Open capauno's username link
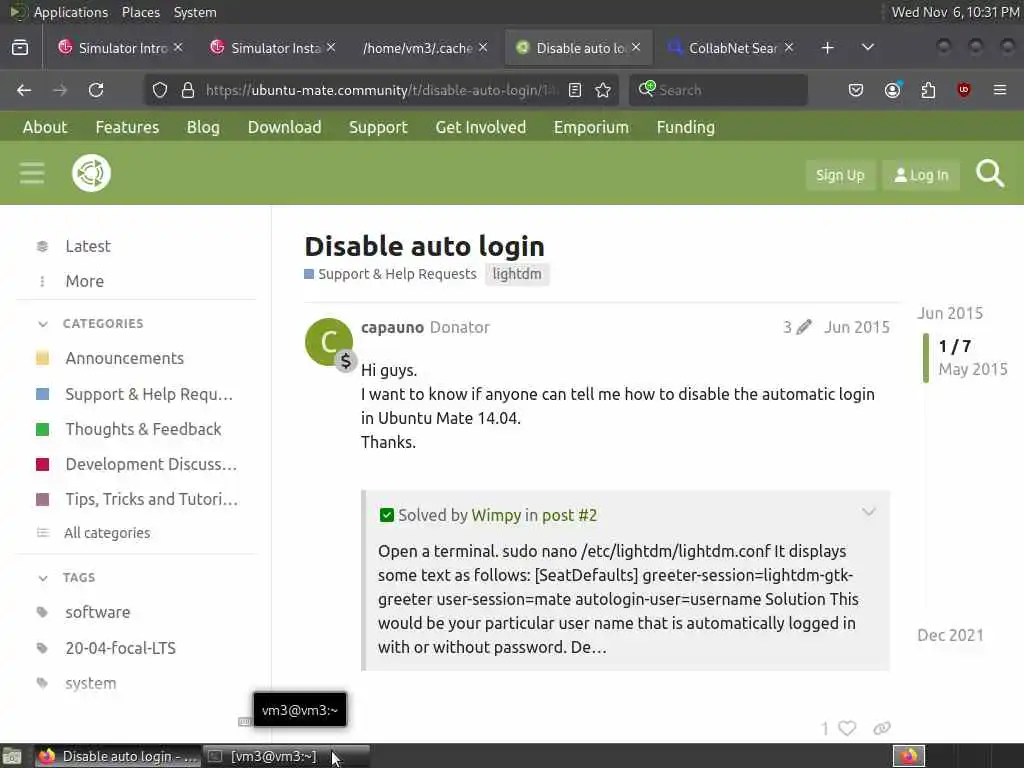Image resolution: width=1024 pixels, height=768 pixels. coord(392,327)
